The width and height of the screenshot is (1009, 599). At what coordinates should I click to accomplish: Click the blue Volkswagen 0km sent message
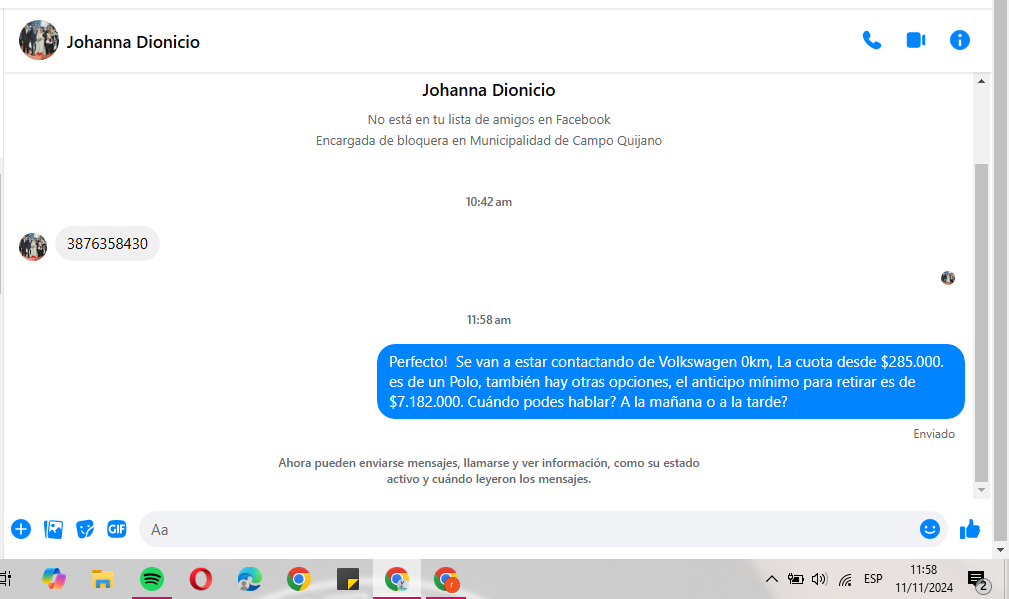[670, 381]
